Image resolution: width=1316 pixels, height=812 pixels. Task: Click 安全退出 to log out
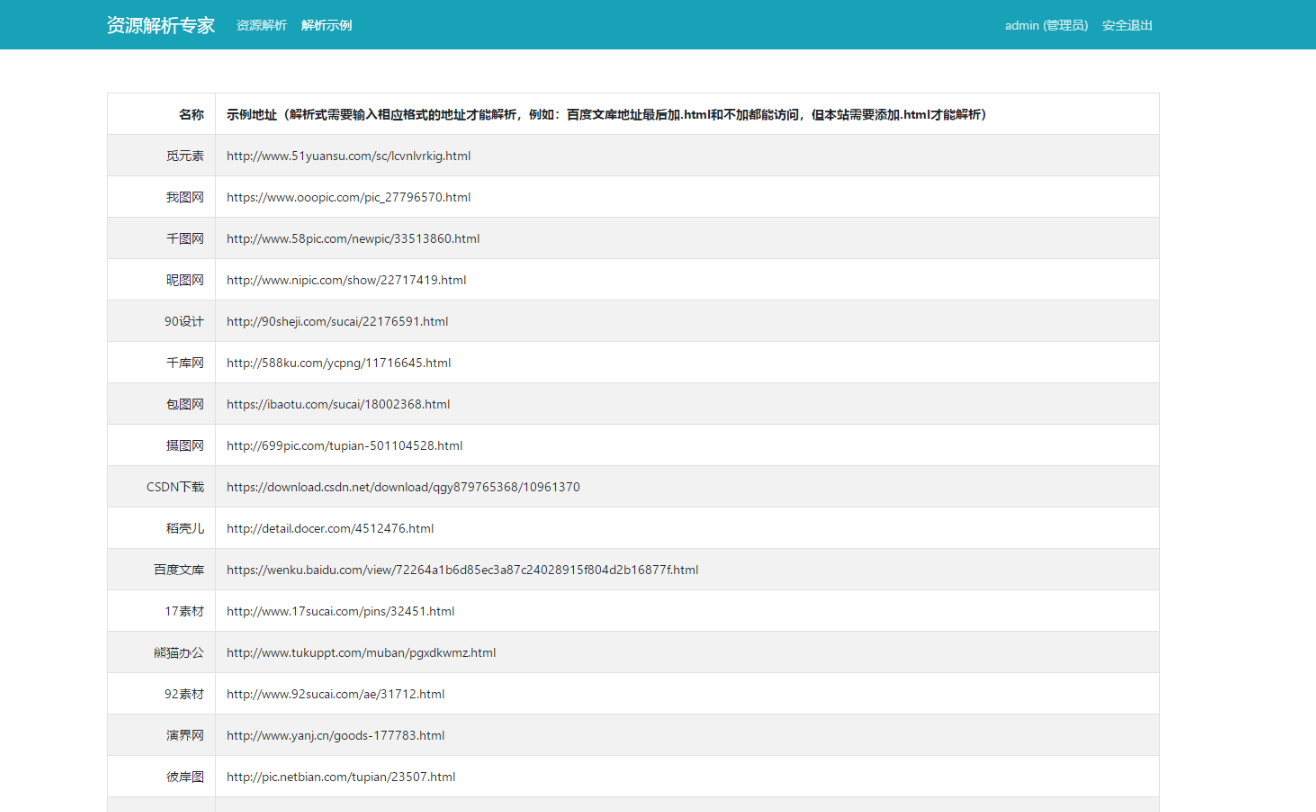click(x=1127, y=25)
